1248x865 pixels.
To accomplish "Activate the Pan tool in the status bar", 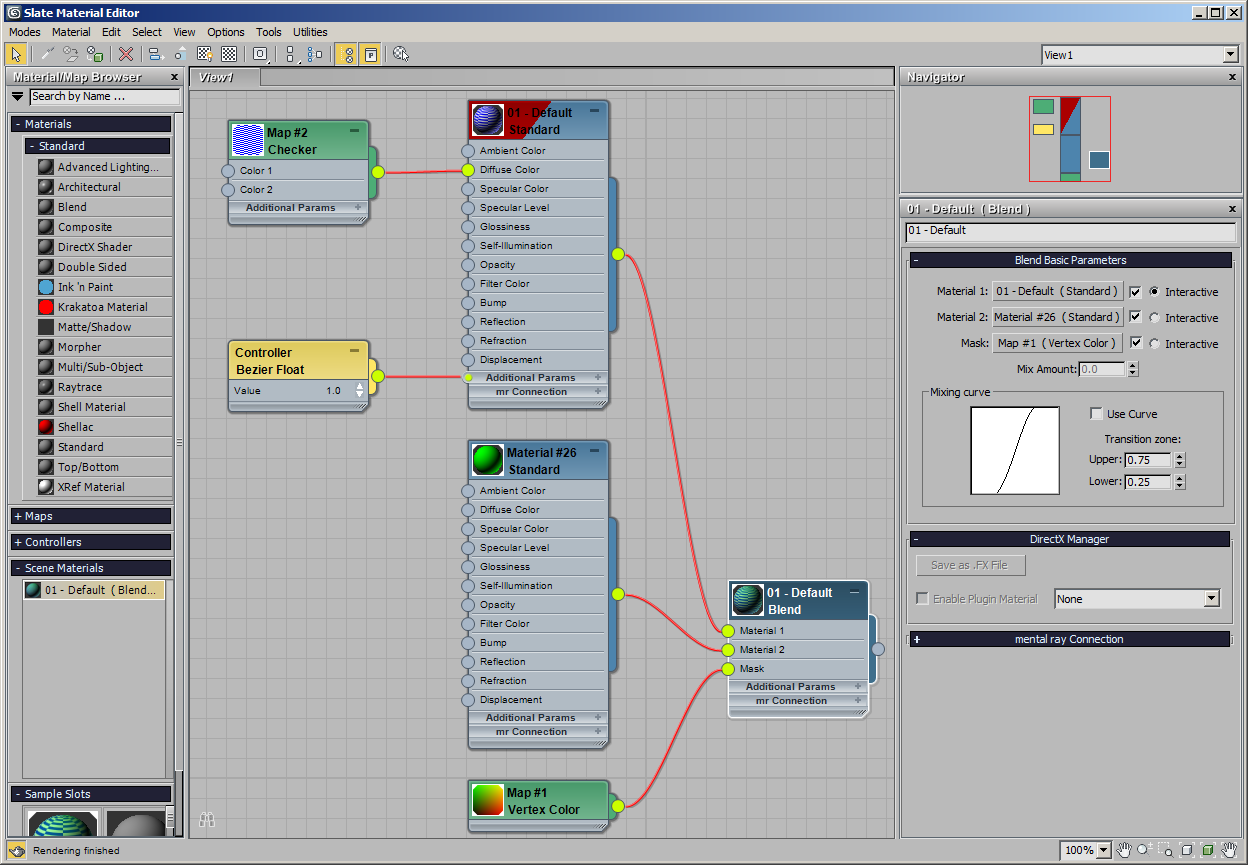I will point(1124,850).
